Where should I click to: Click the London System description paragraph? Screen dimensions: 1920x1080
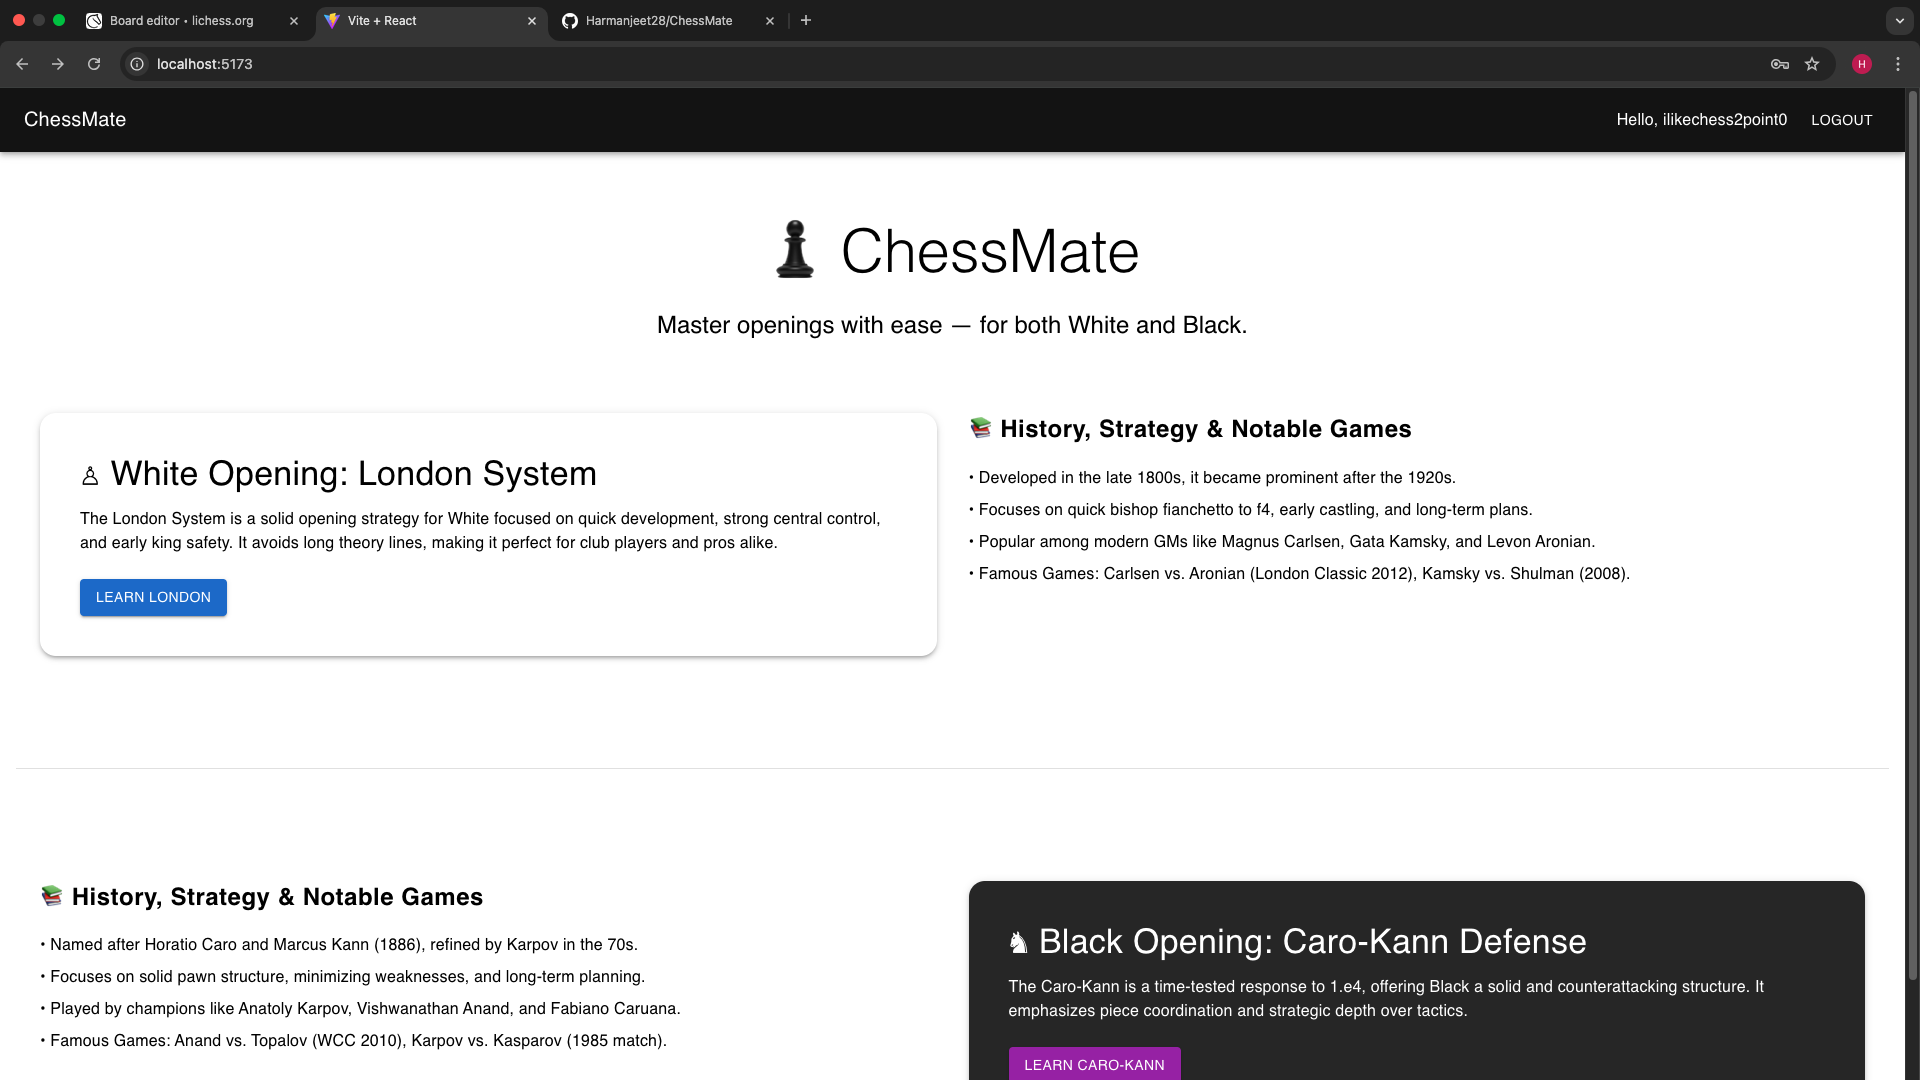pyautogui.click(x=480, y=531)
